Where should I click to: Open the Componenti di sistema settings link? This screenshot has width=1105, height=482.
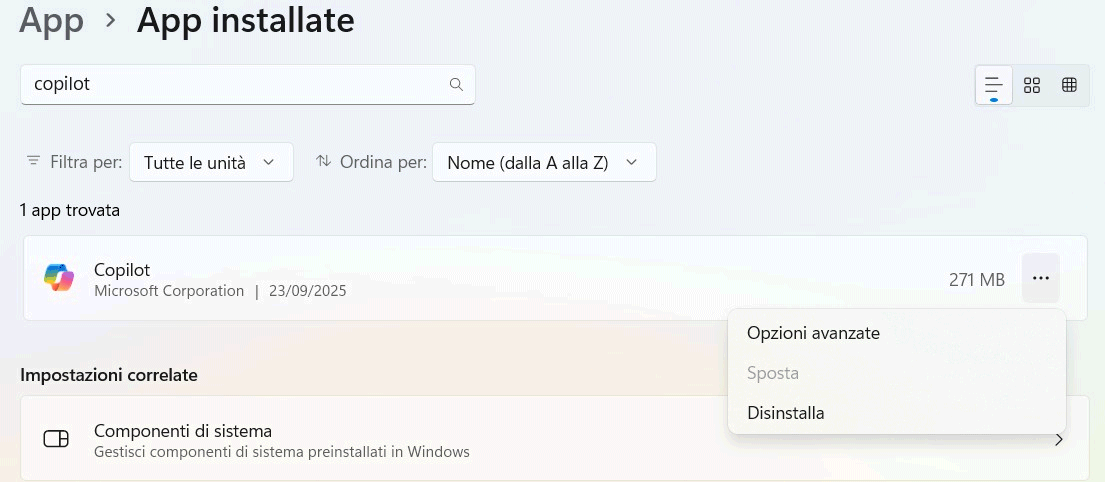tap(183, 432)
